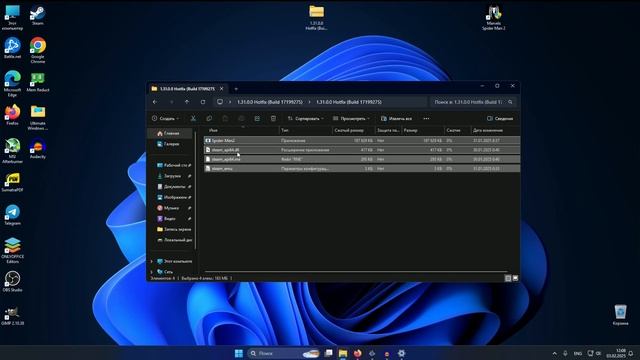Open Battle.net desktop shortcut

click(x=12, y=48)
